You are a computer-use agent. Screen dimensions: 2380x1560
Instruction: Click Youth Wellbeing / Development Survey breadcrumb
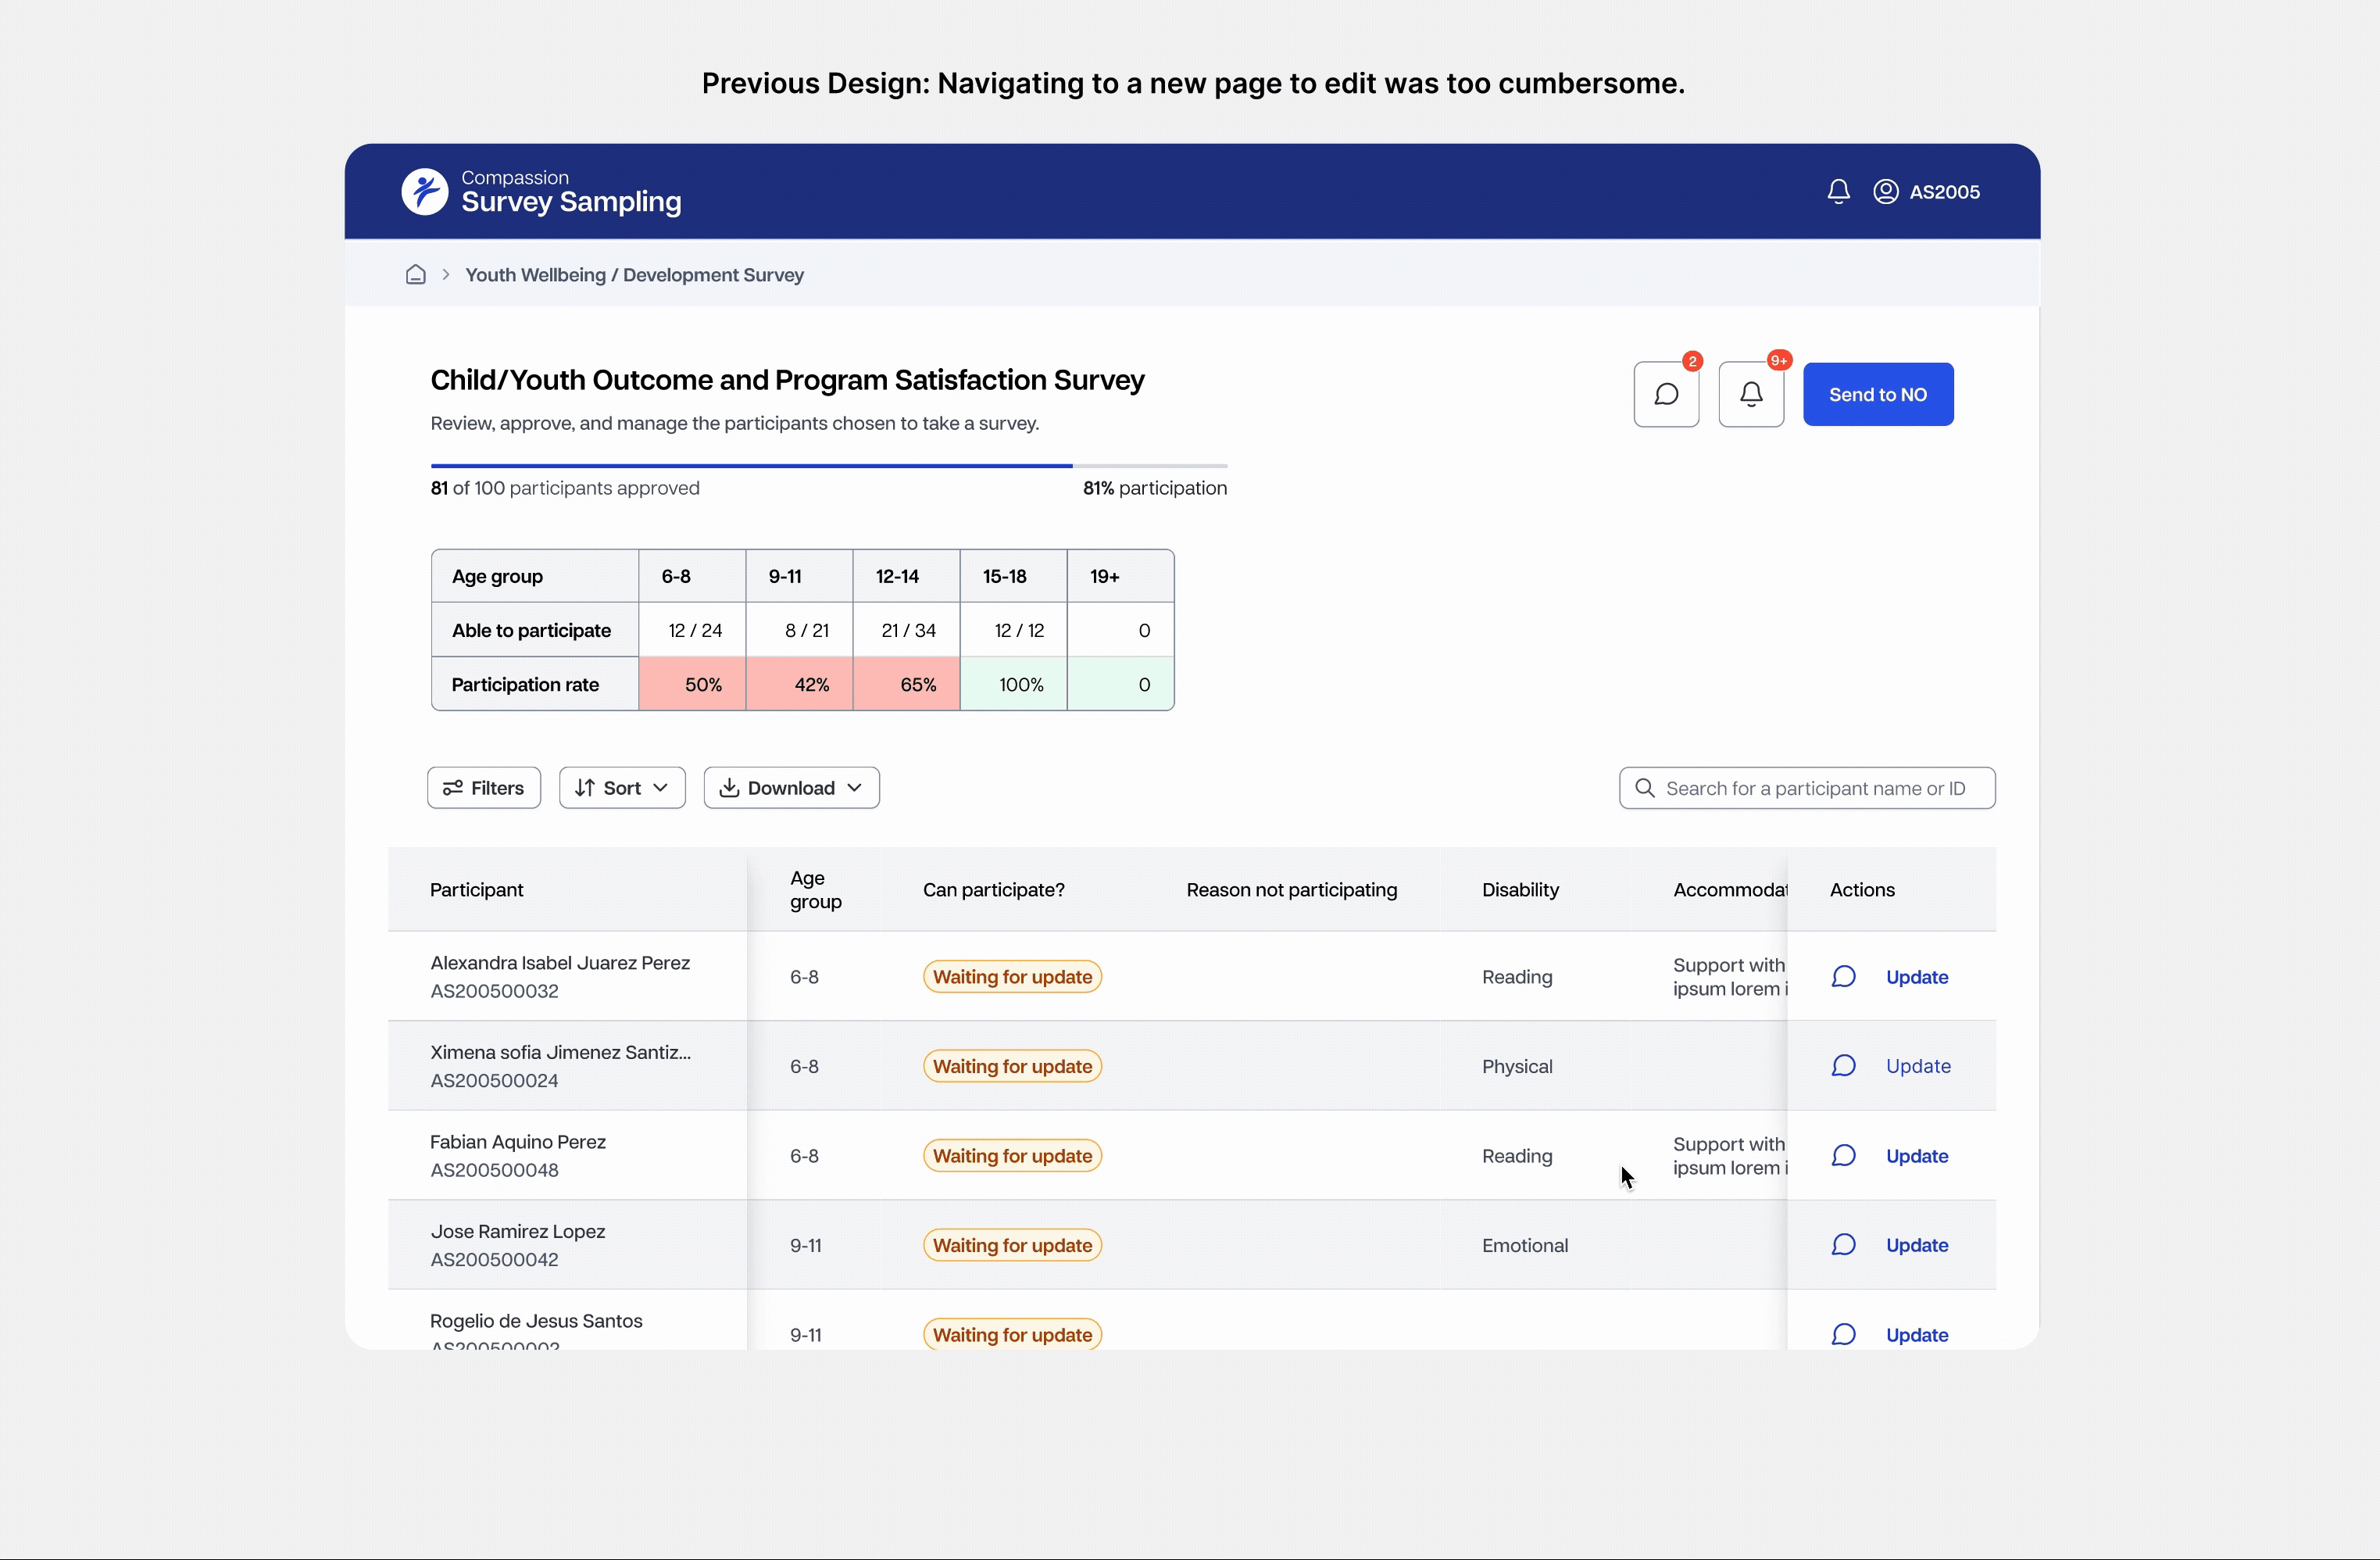[634, 275]
